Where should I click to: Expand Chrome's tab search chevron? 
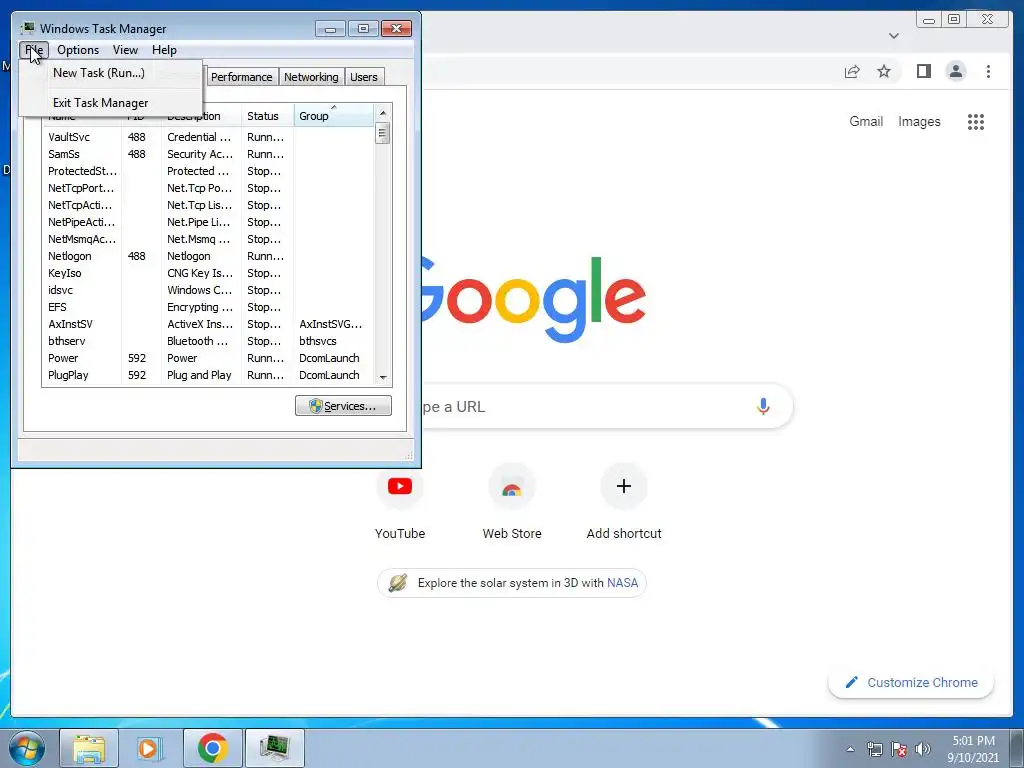click(894, 36)
